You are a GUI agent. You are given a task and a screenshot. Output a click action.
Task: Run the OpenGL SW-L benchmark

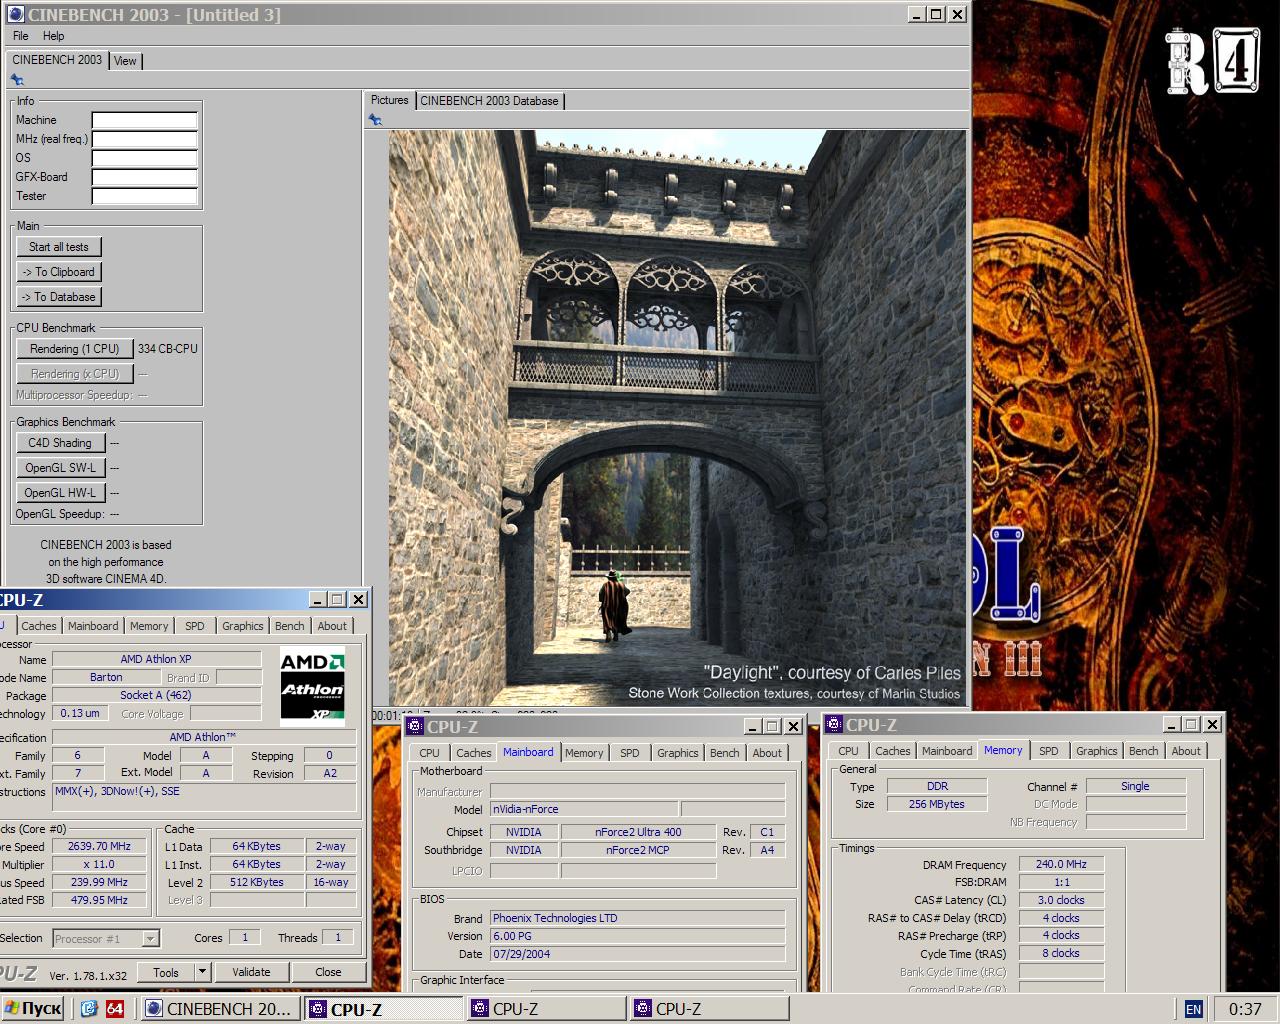[60, 468]
